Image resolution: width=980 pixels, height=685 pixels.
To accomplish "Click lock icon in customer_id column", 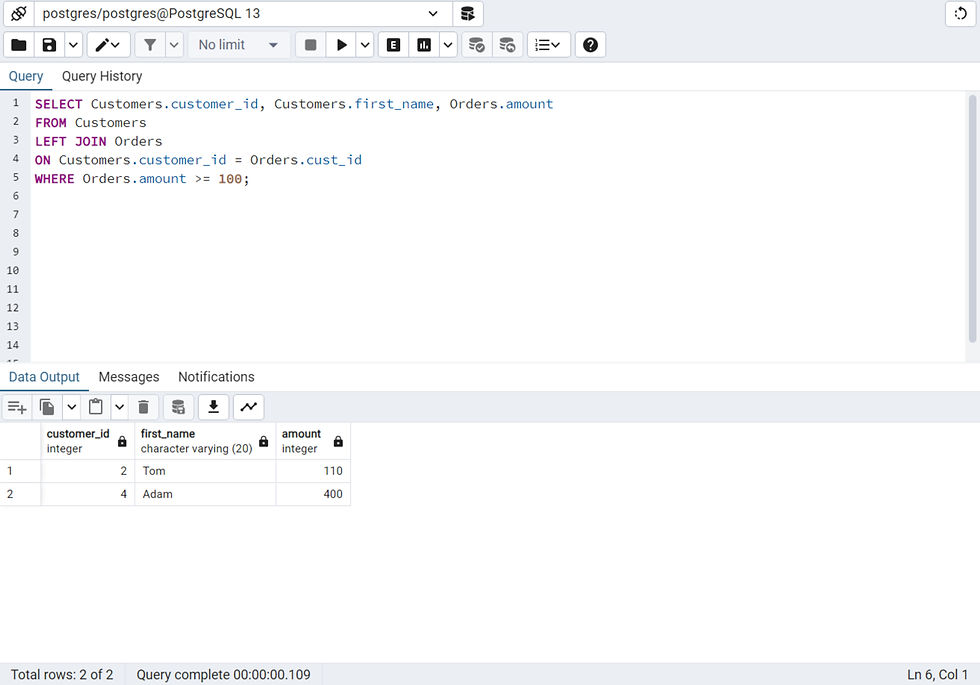I will point(122,442).
